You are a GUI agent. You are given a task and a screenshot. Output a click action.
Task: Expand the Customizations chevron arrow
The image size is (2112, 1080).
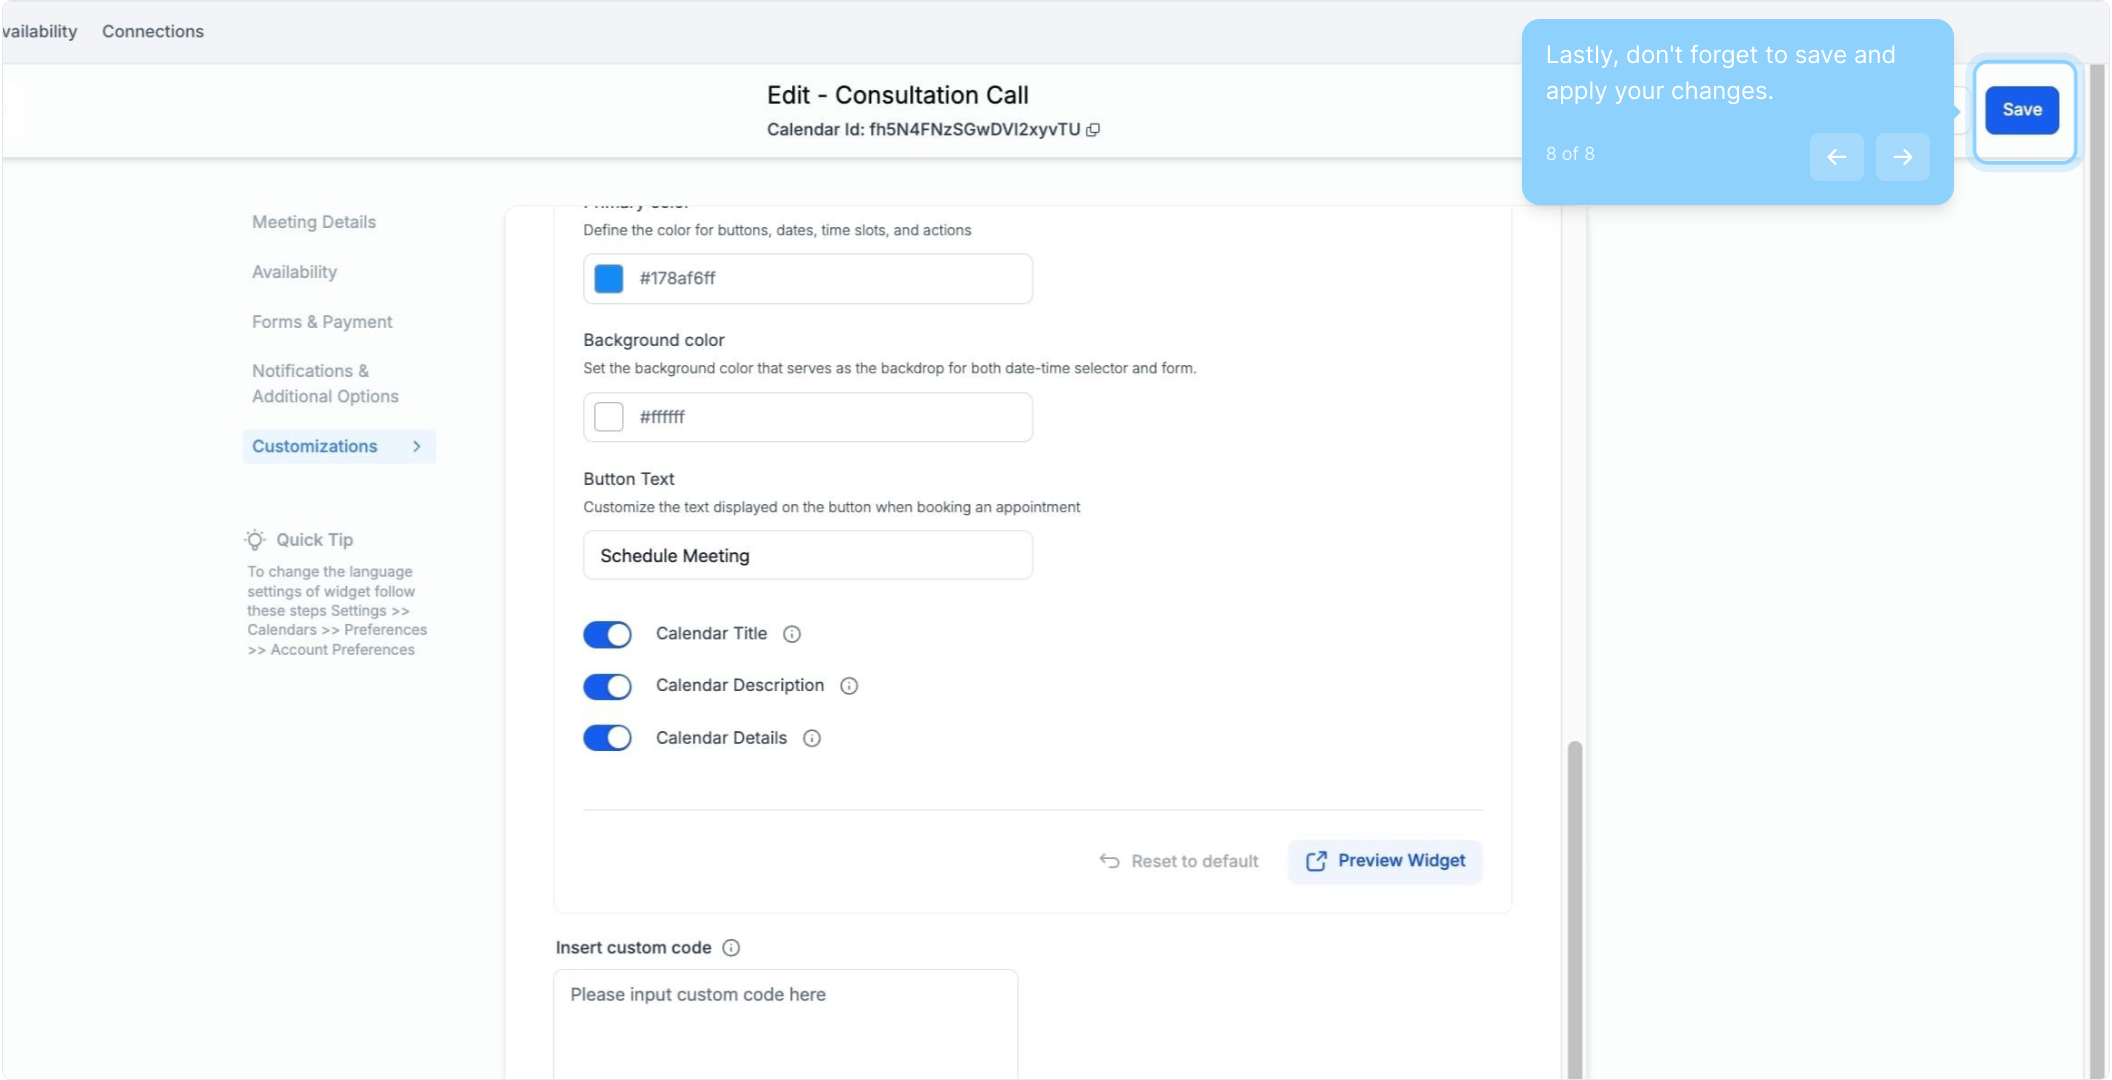[417, 446]
